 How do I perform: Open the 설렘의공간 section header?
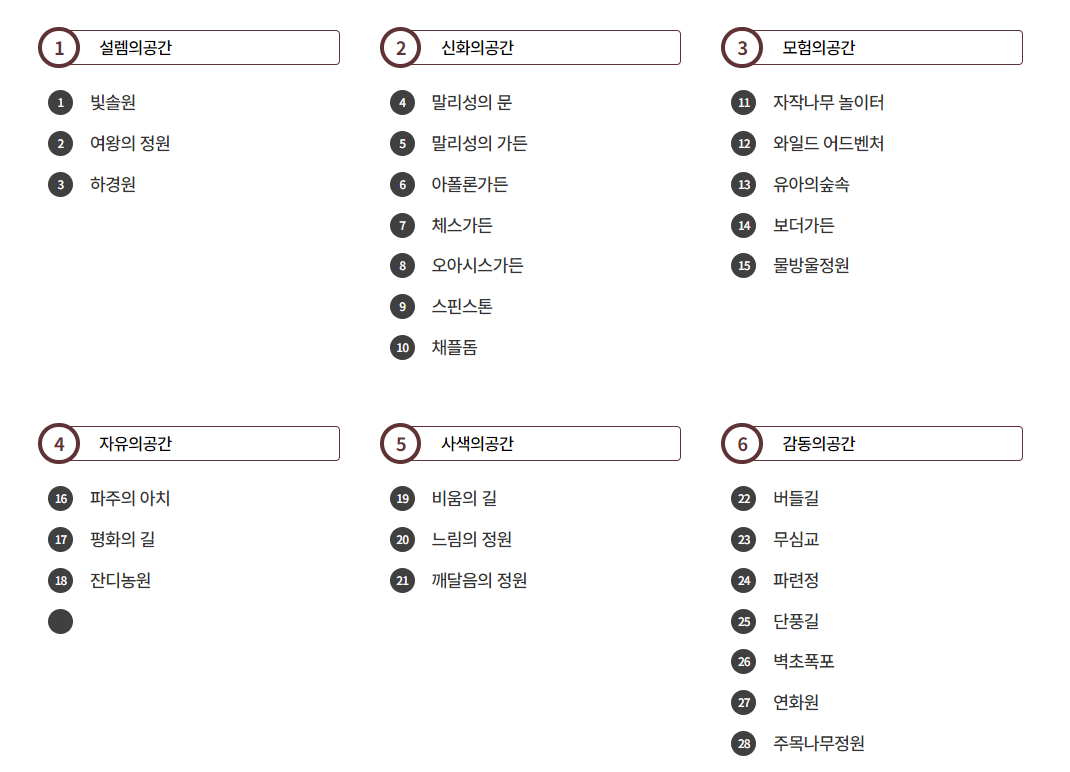tap(189, 48)
